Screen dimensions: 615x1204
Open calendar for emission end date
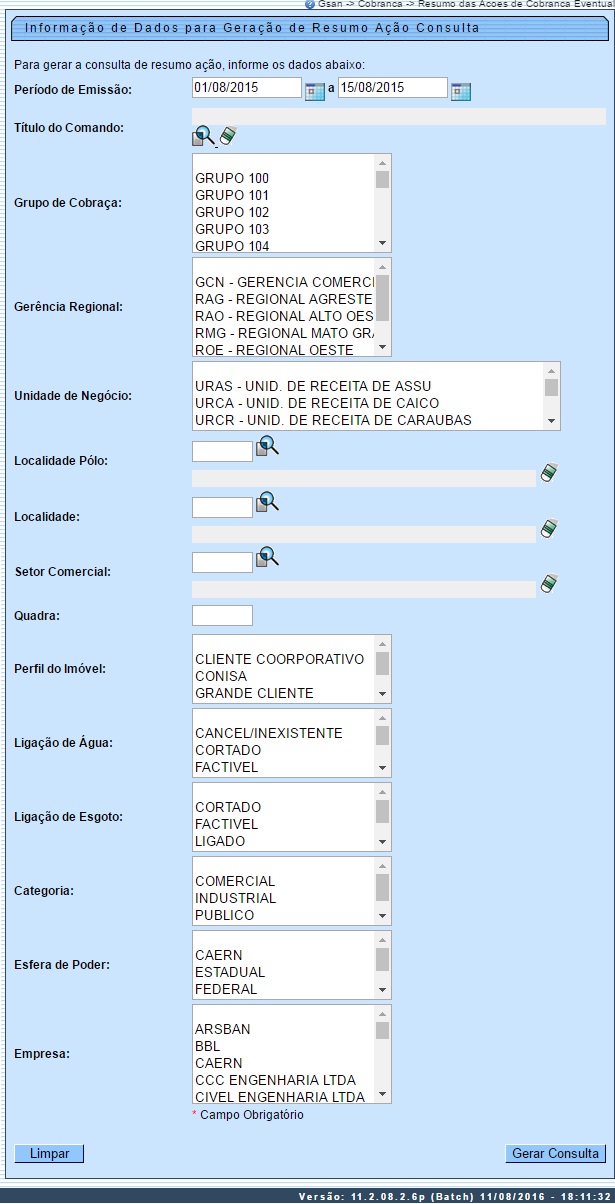460,91
